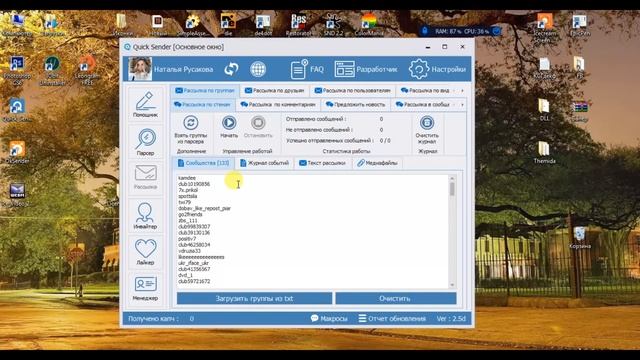Screen dimensions: 640x360
Task: Open the Помощник helper section
Action: click(x=145, y=104)
